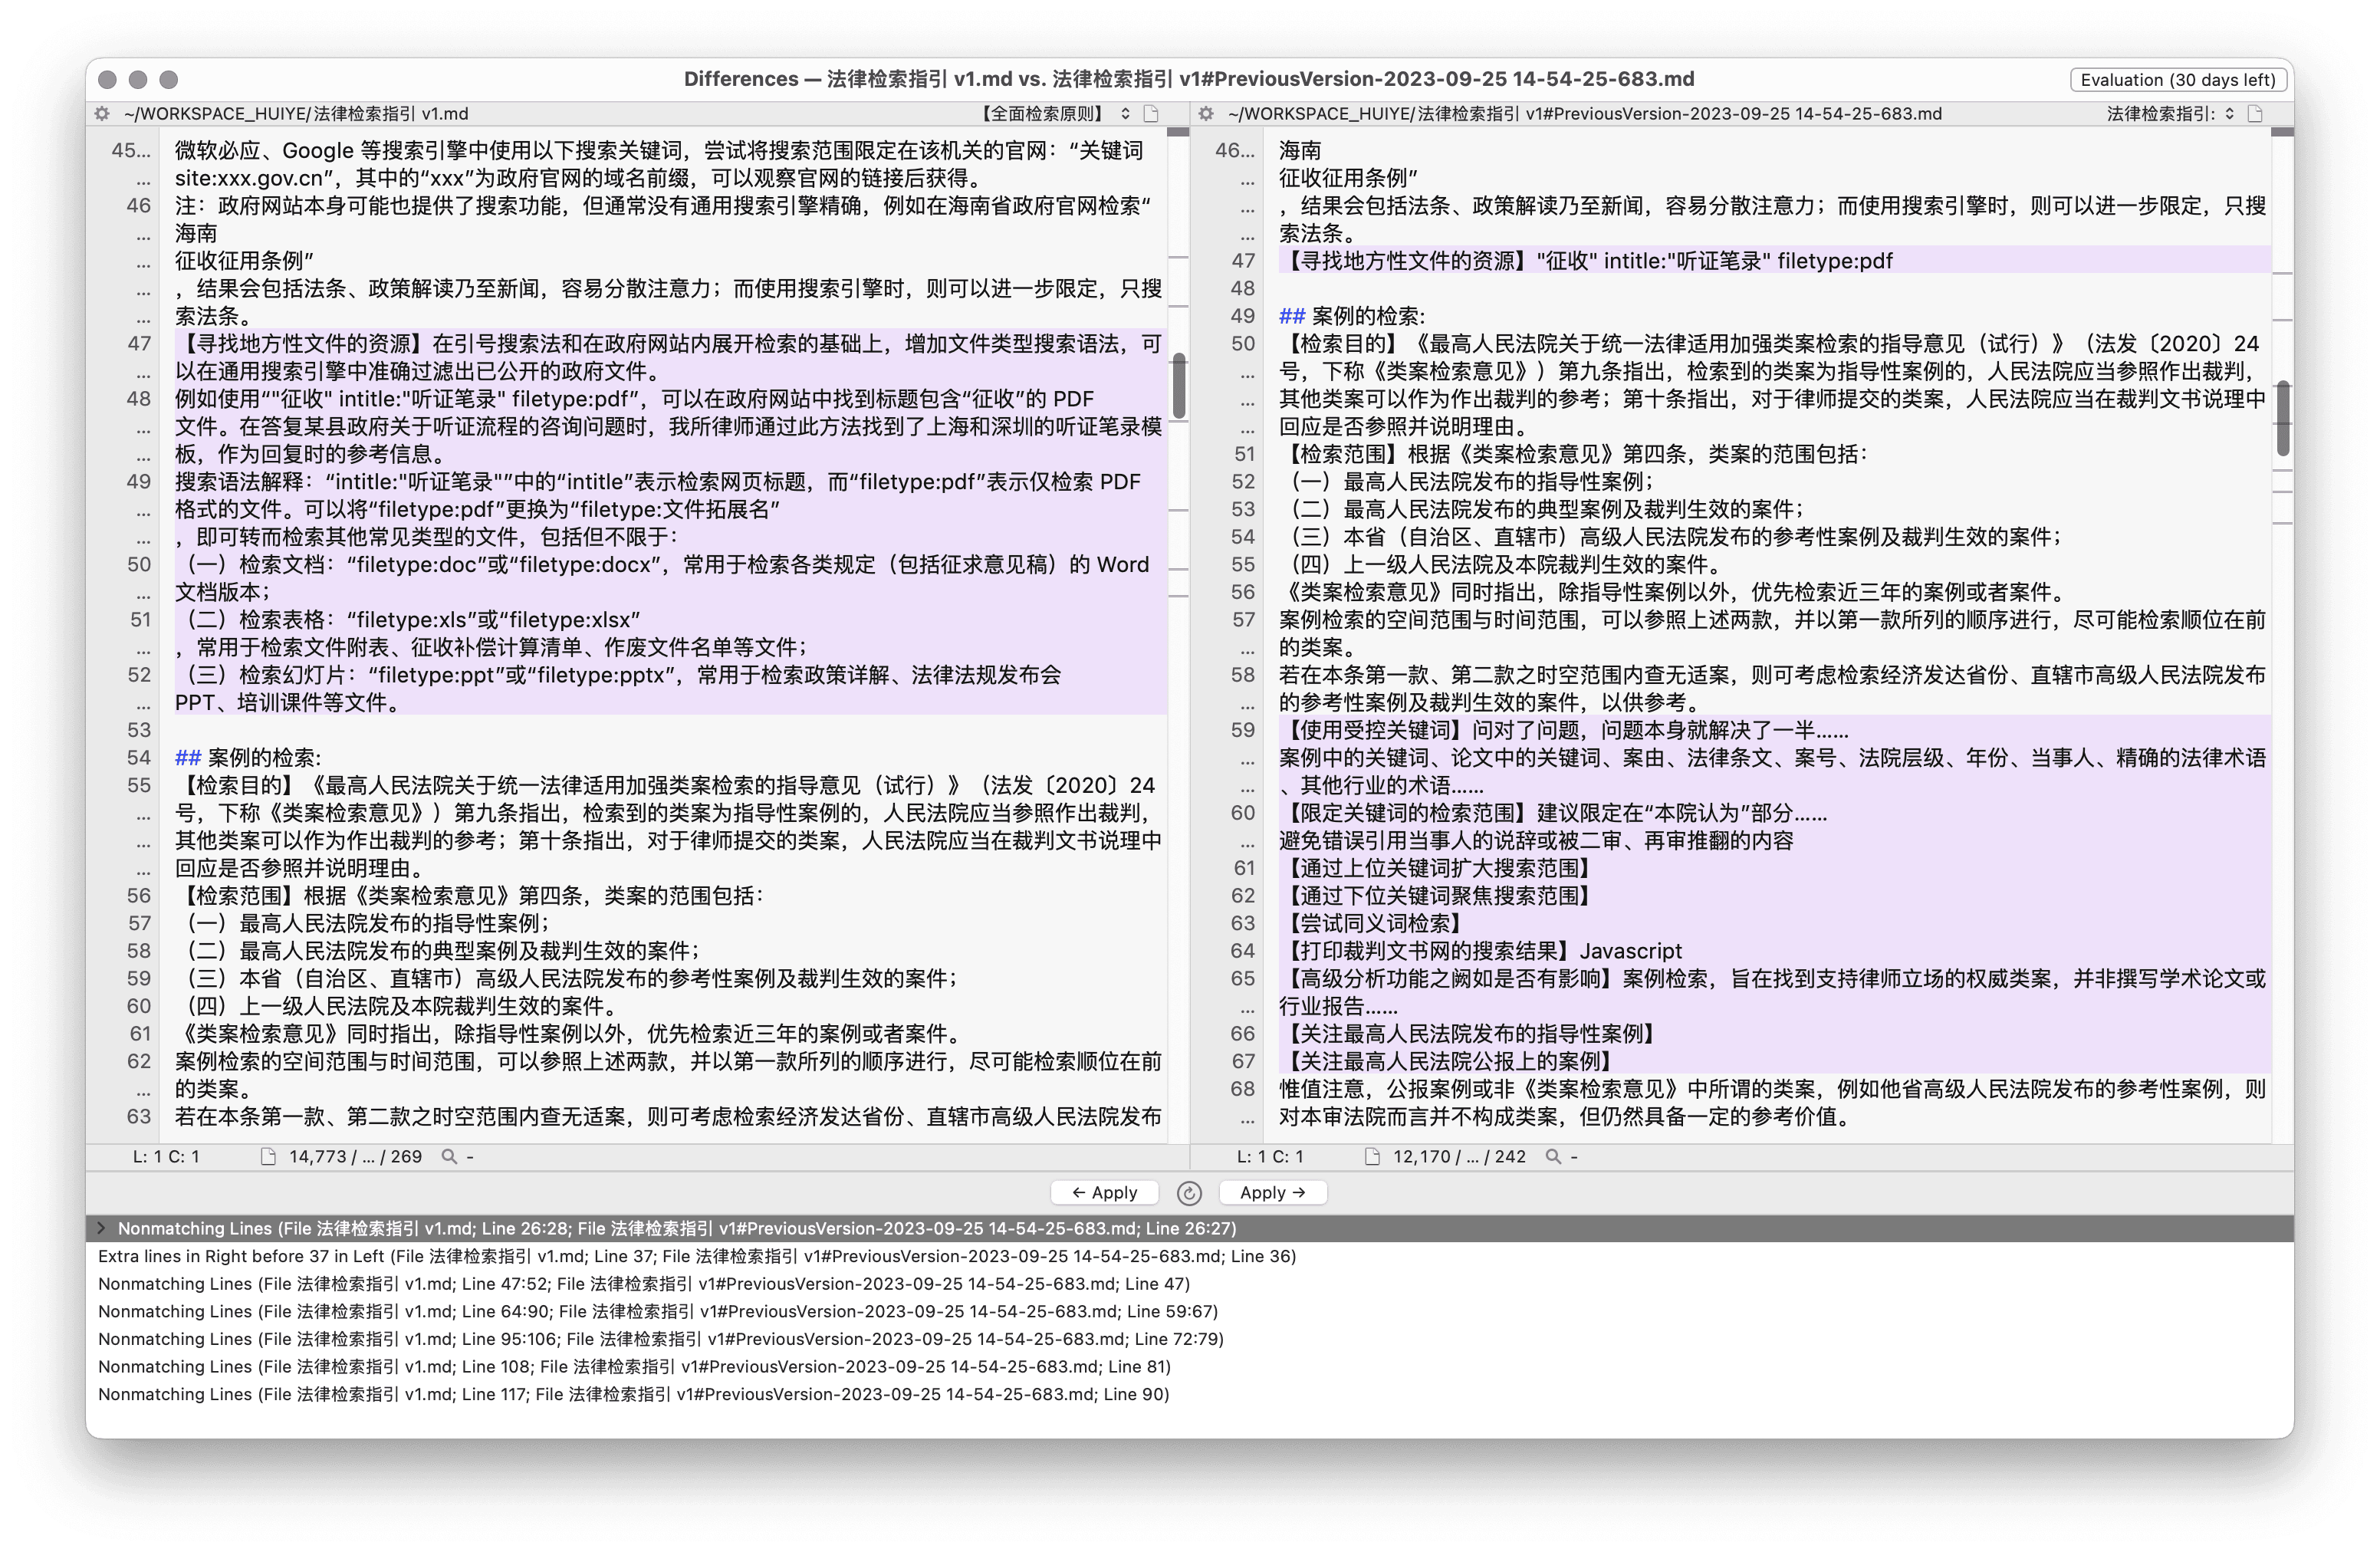Click the right Apply button

pyautogui.click(x=1272, y=1192)
